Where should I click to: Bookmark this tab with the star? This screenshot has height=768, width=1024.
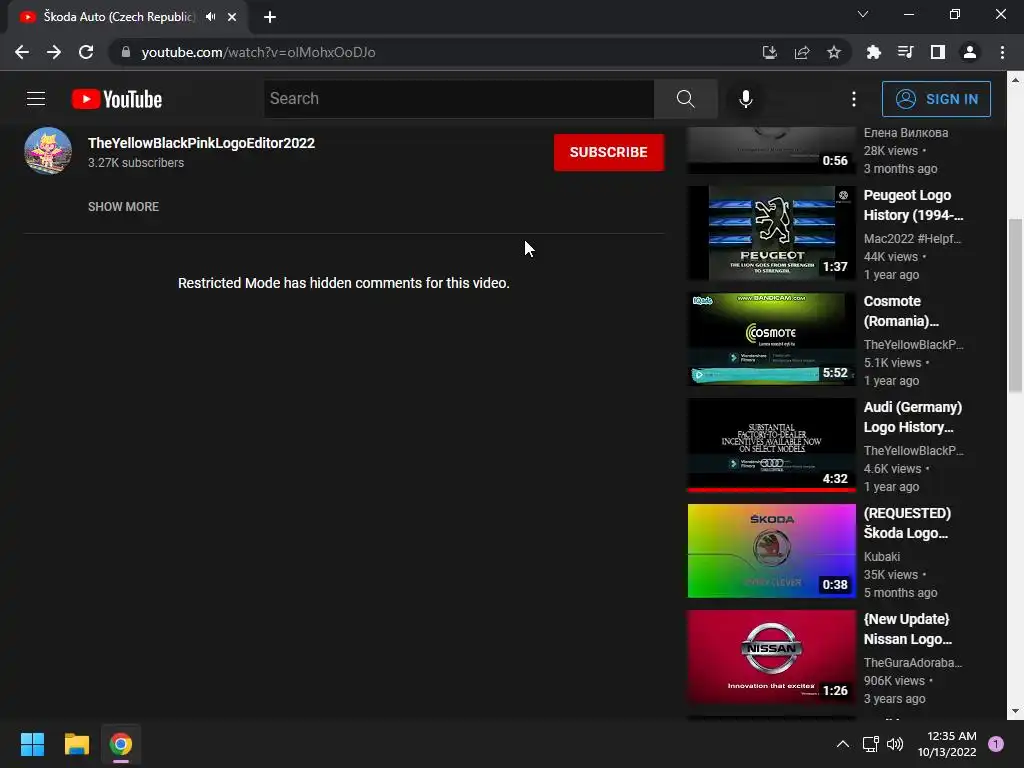click(833, 52)
